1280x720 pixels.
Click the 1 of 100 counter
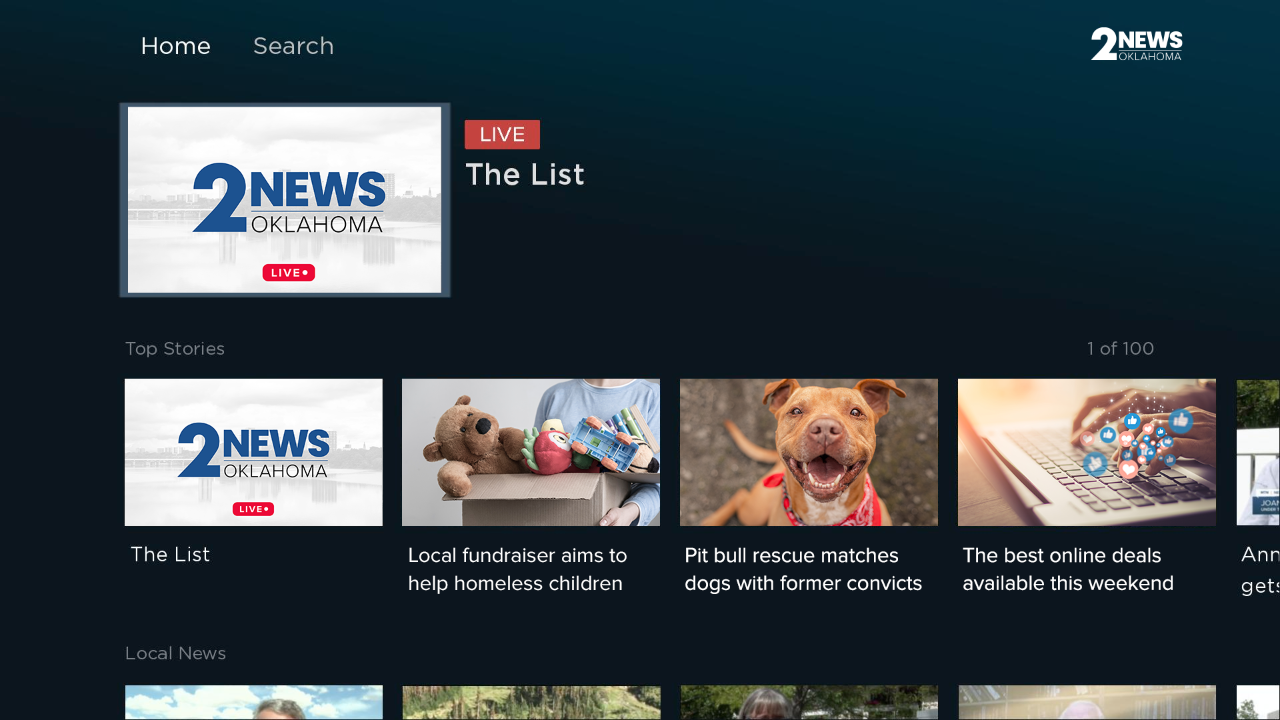1120,349
